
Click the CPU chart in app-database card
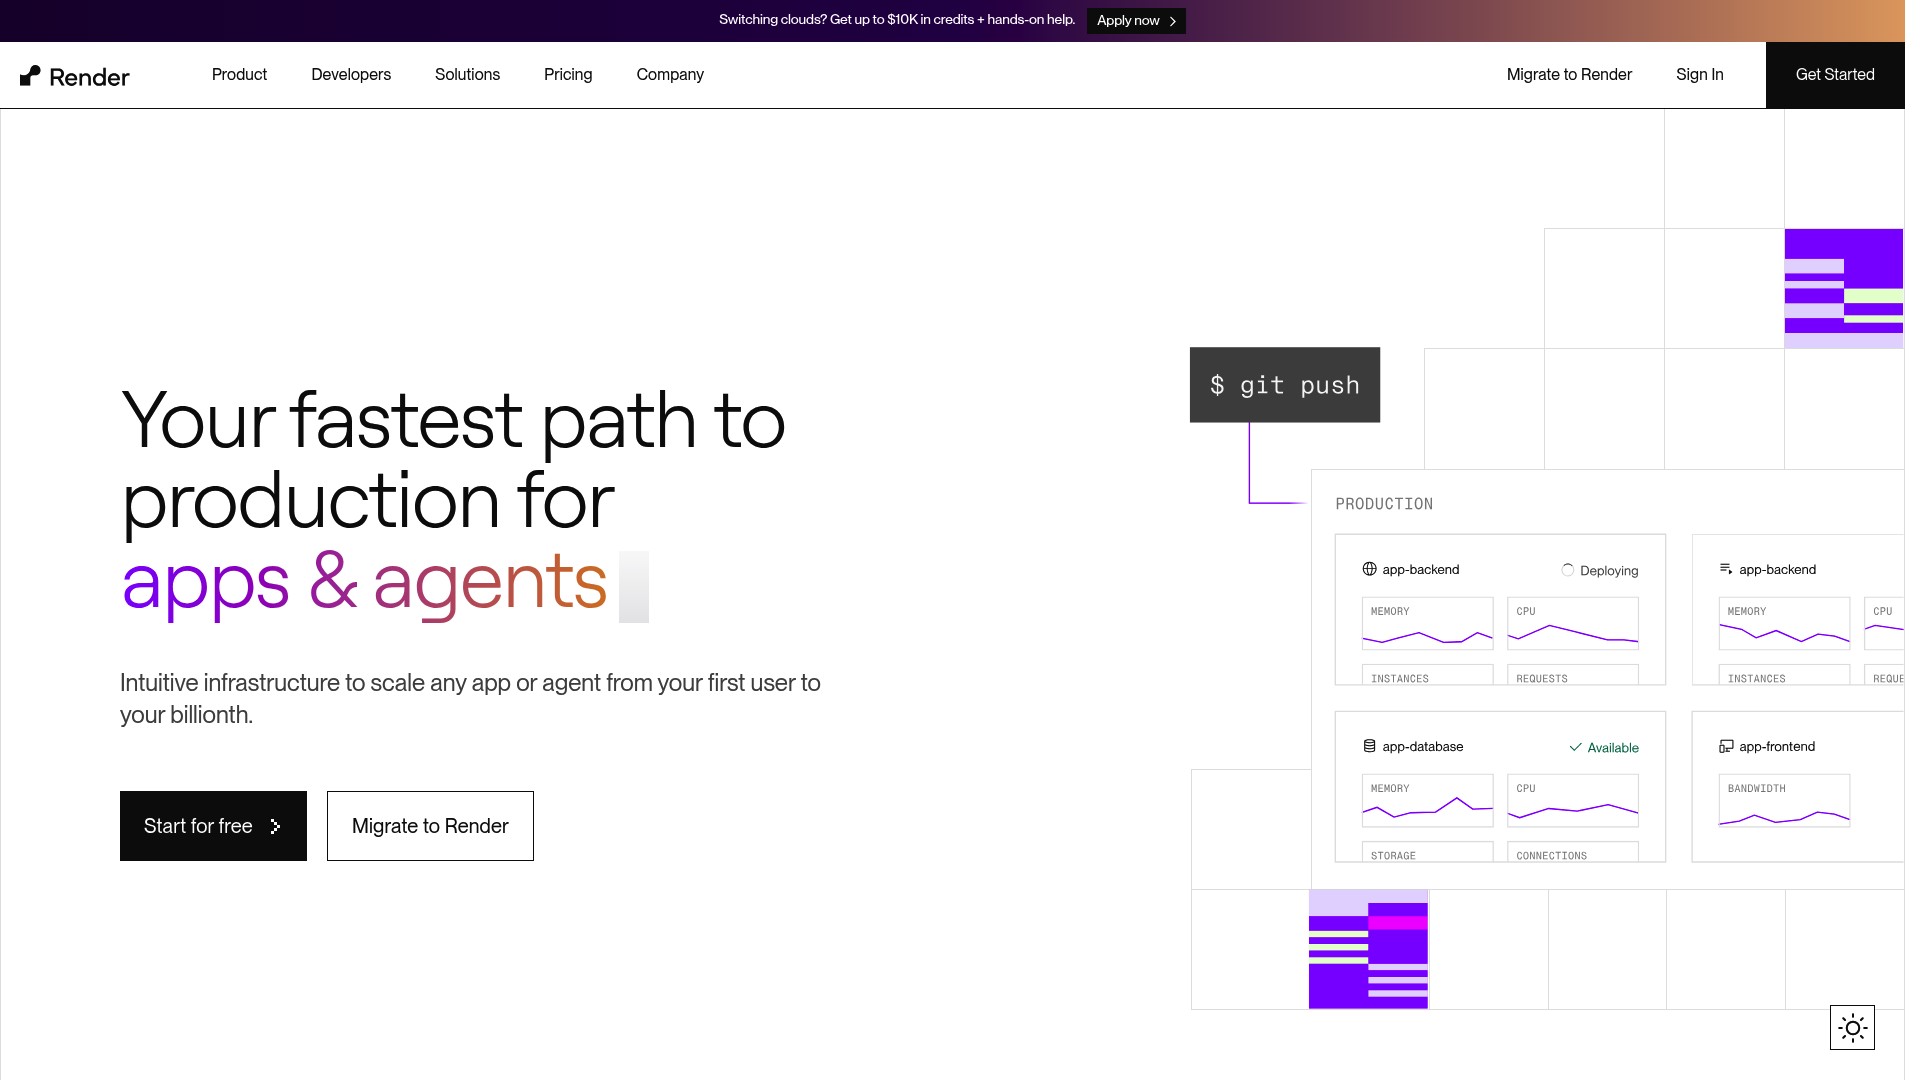click(x=1573, y=800)
